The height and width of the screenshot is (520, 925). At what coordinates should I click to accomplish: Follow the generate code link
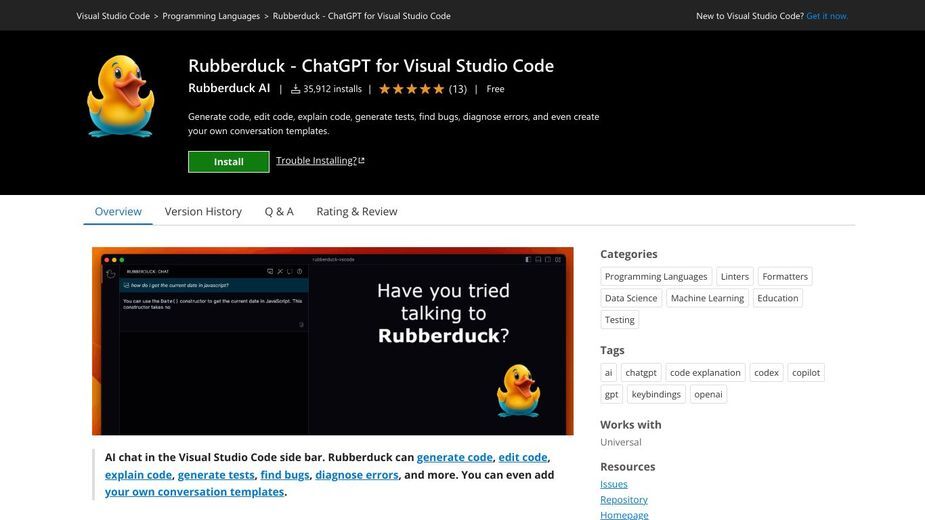(x=454, y=457)
